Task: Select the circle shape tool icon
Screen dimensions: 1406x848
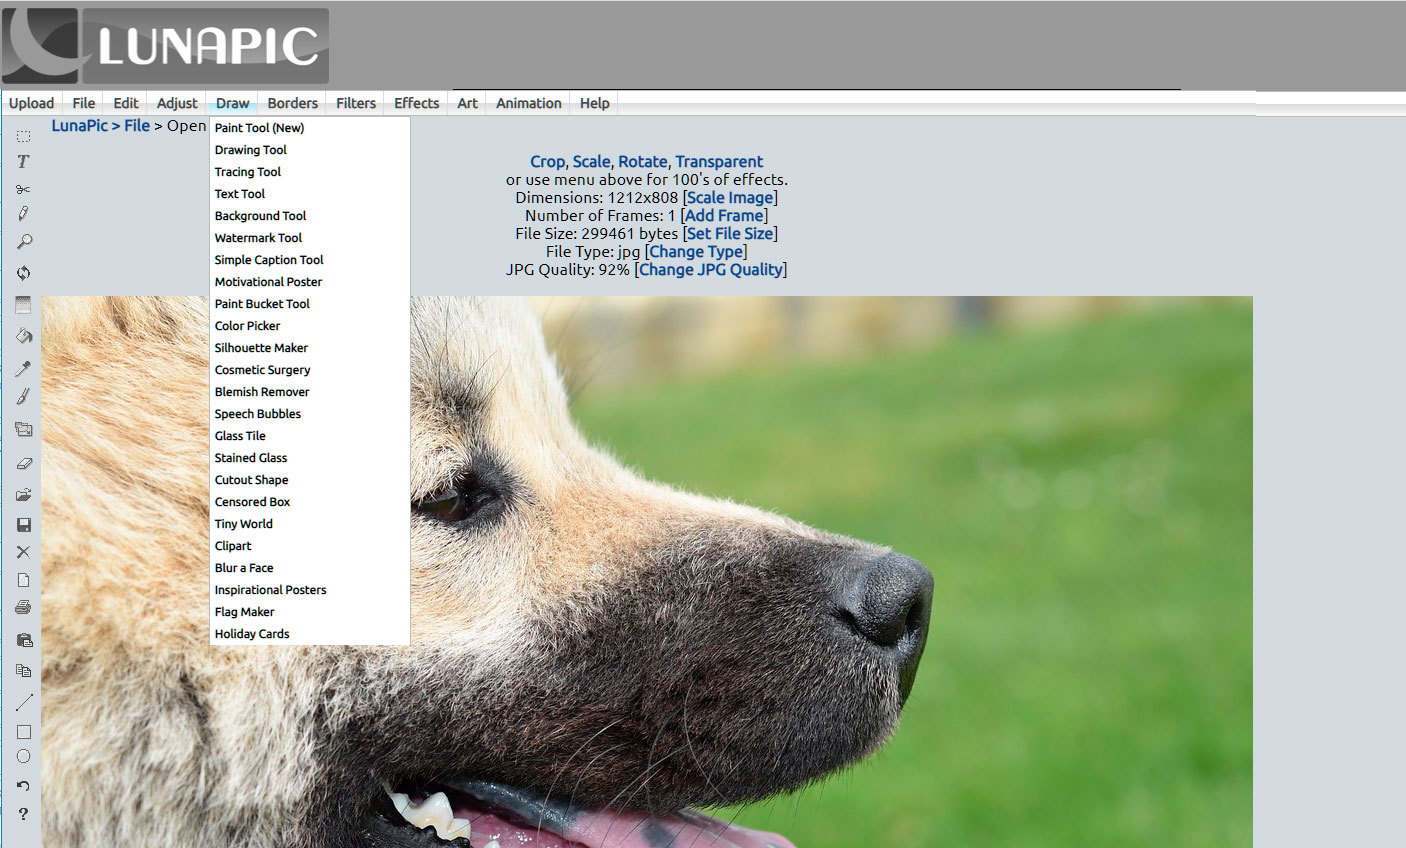Action: point(23,757)
